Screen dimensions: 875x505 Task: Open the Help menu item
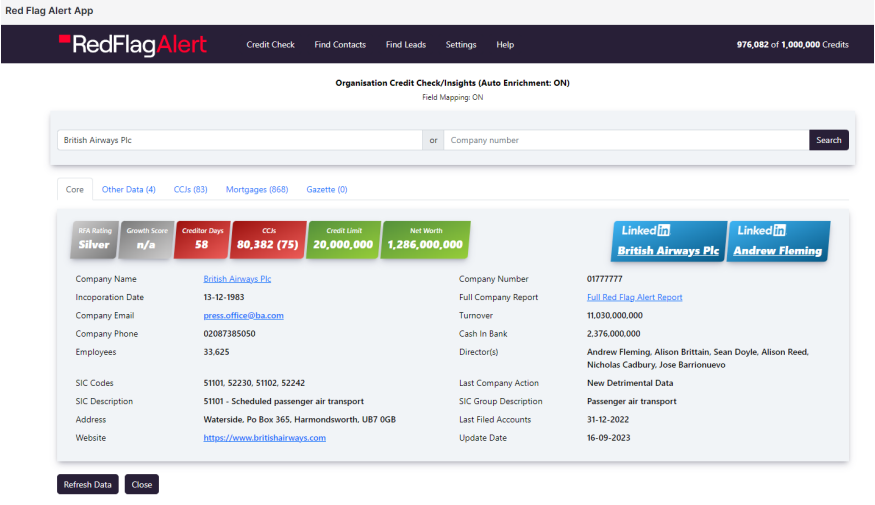pos(505,45)
